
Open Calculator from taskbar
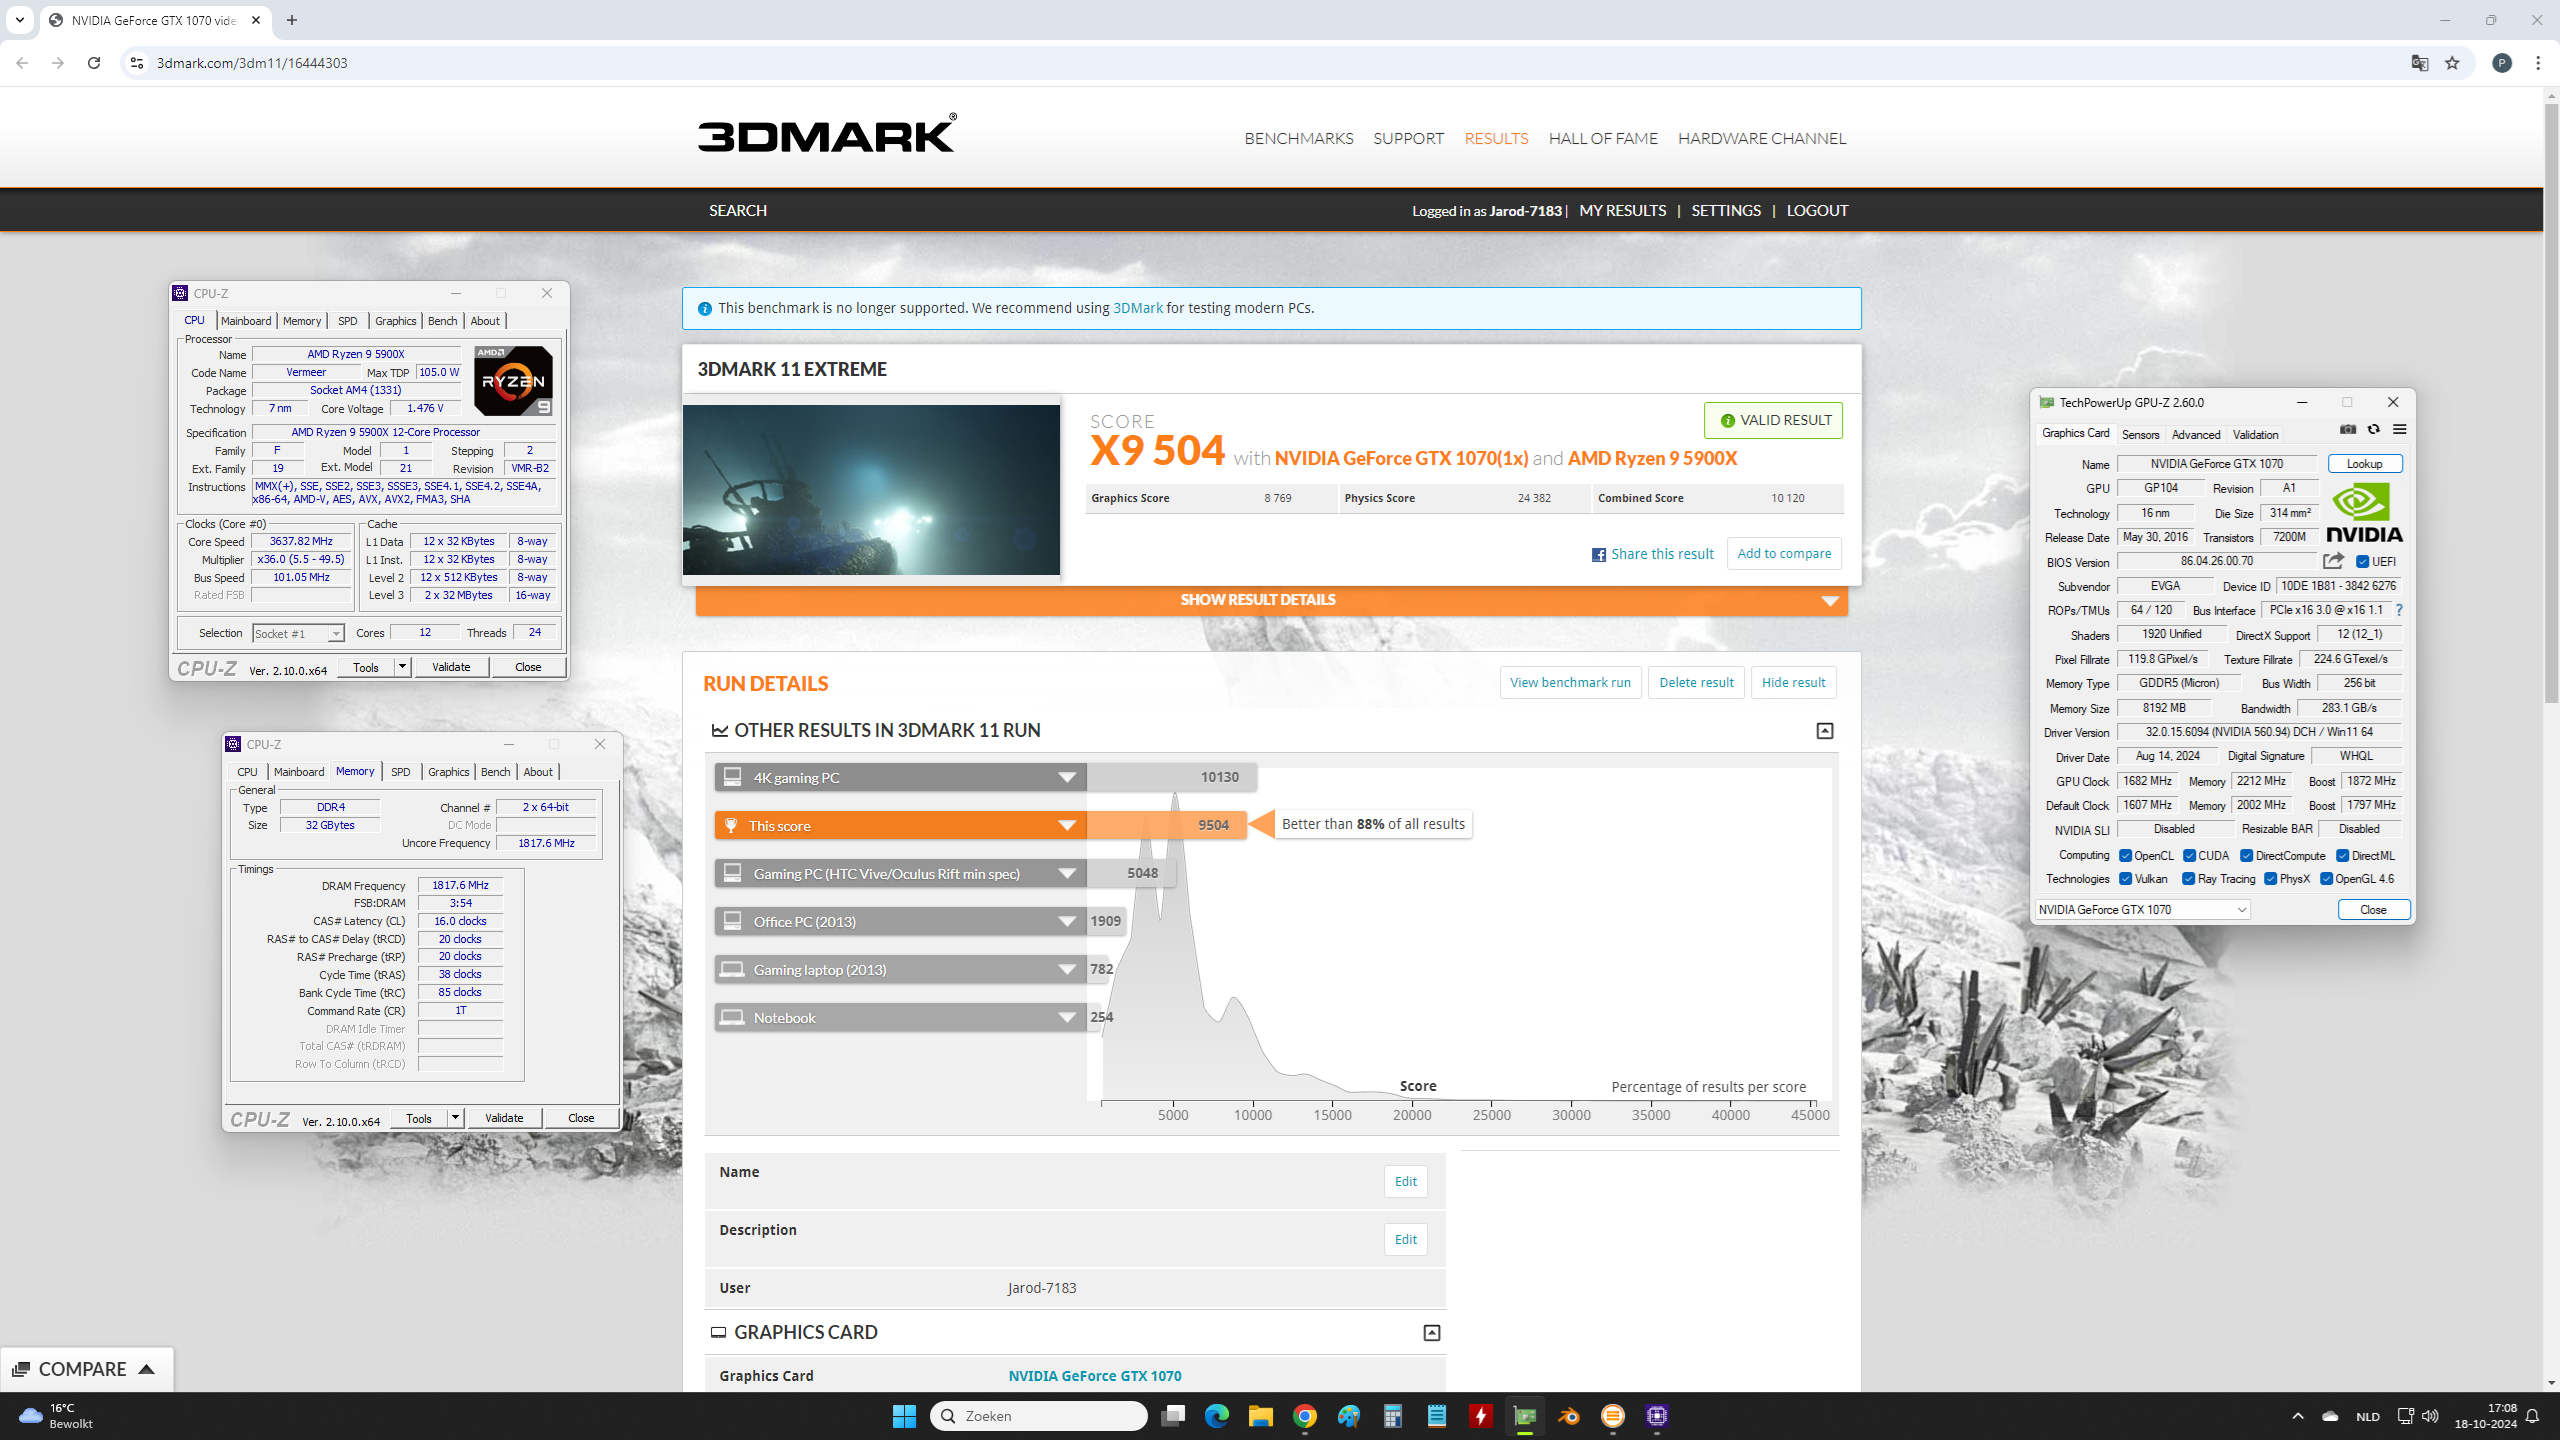(x=1392, y=1416)
